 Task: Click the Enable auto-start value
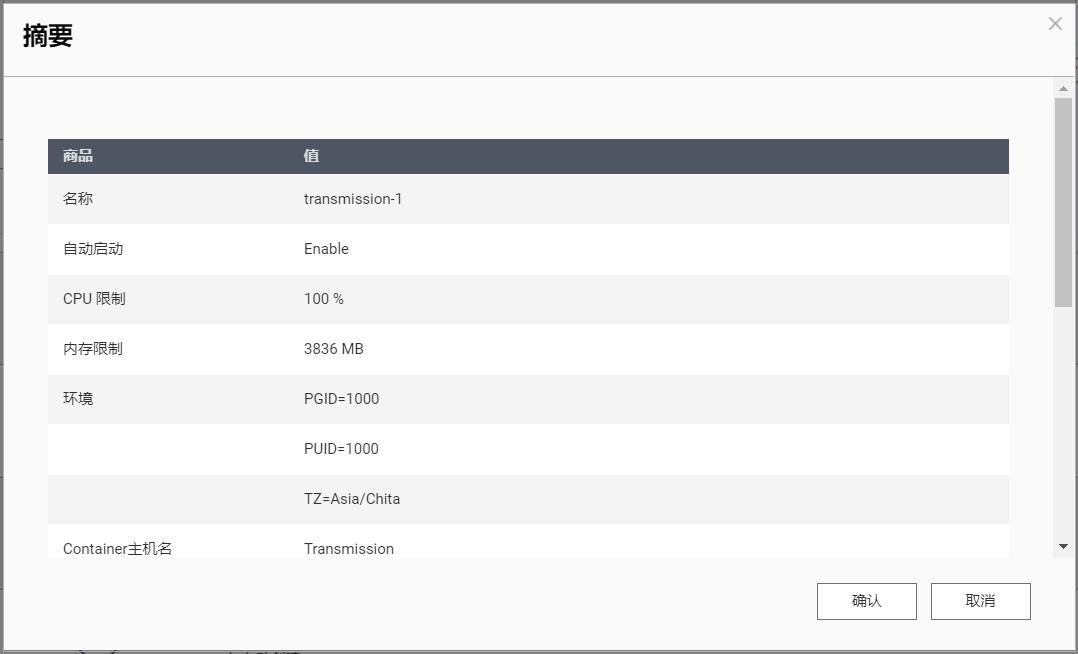point(326,249)
